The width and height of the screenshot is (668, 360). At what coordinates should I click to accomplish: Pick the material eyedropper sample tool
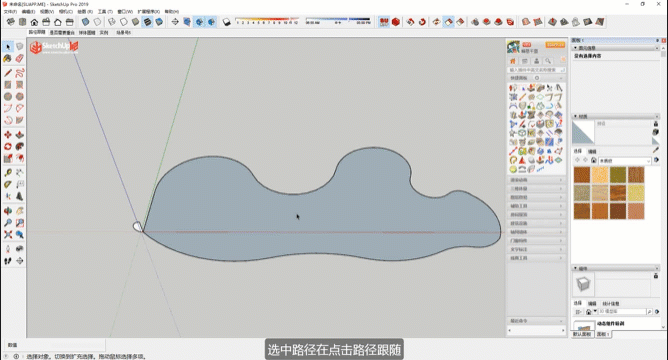click(656, 150)
